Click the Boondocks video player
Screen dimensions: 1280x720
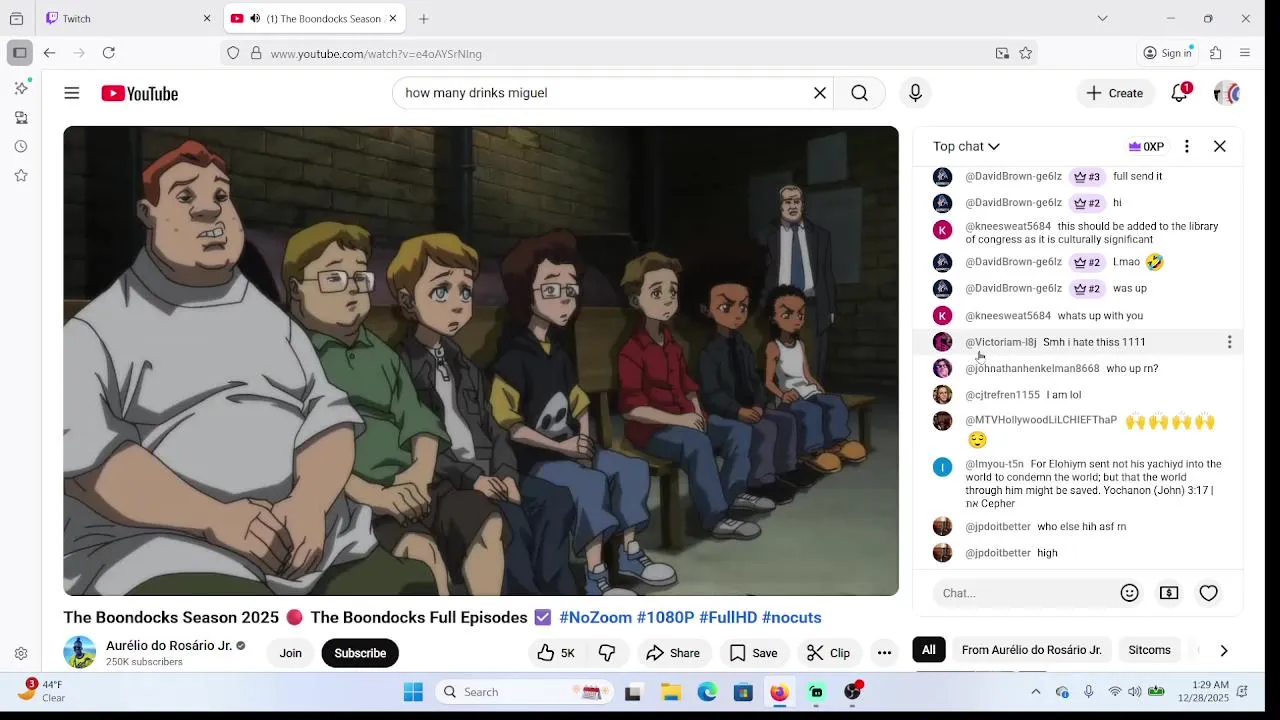coord(481,361)
